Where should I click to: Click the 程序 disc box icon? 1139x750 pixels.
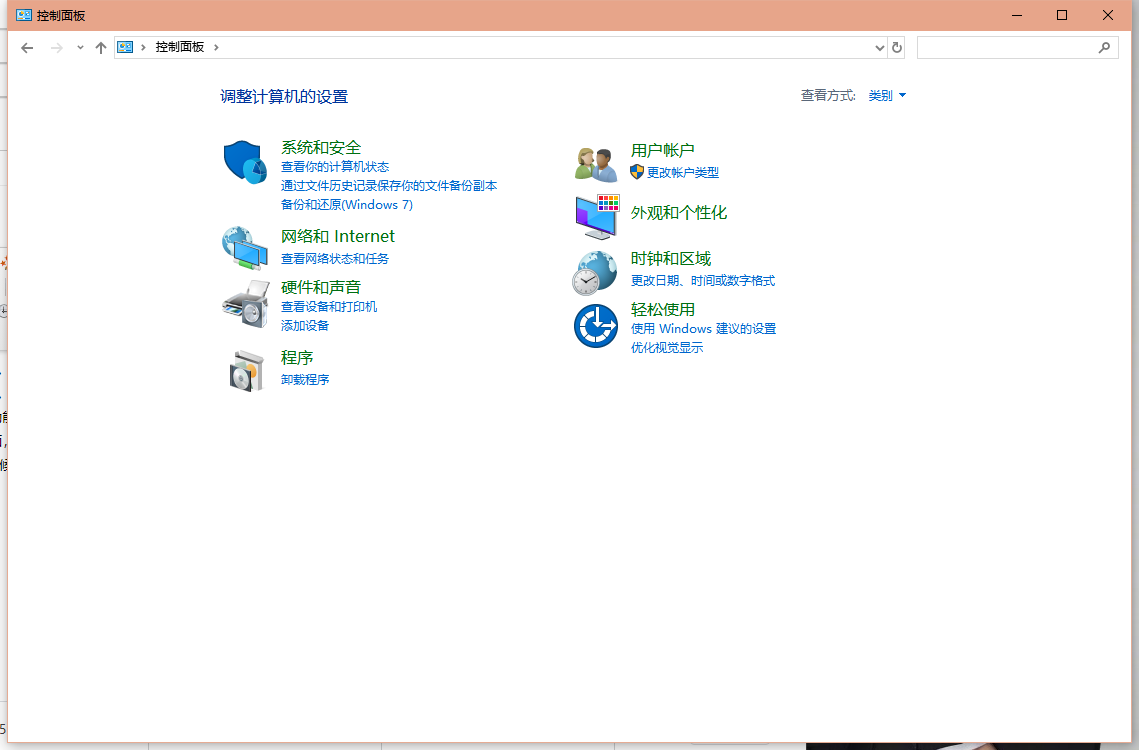246,371
